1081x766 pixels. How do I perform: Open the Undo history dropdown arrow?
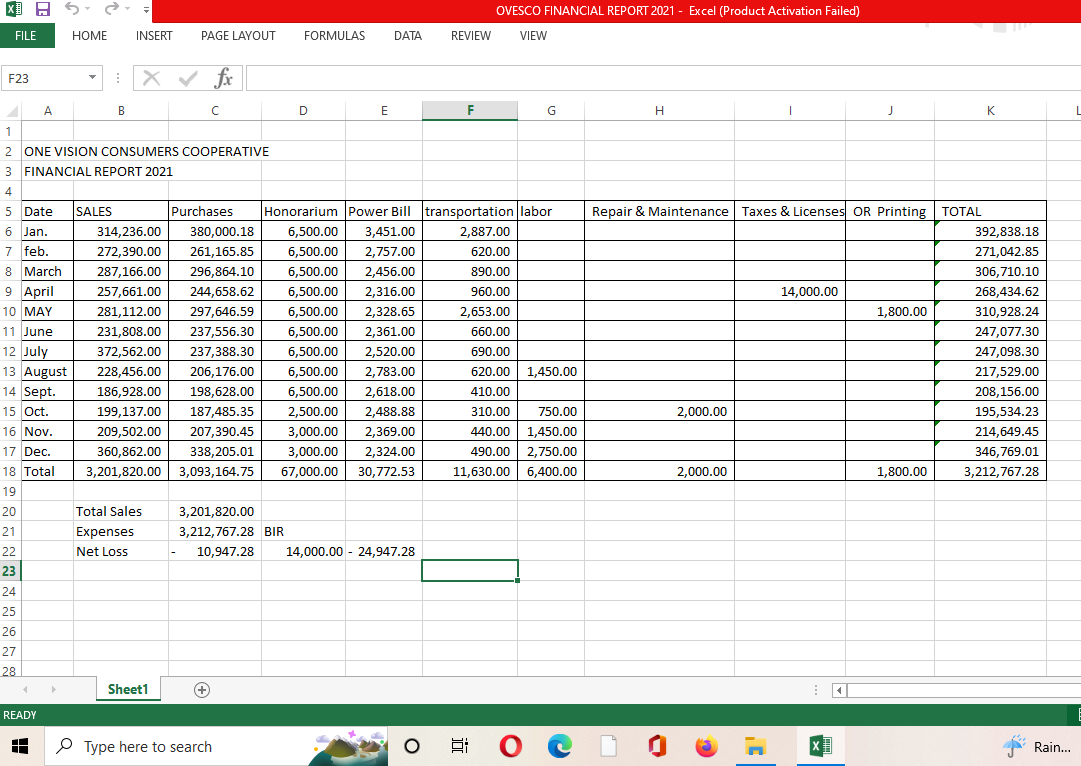[88, 10]
